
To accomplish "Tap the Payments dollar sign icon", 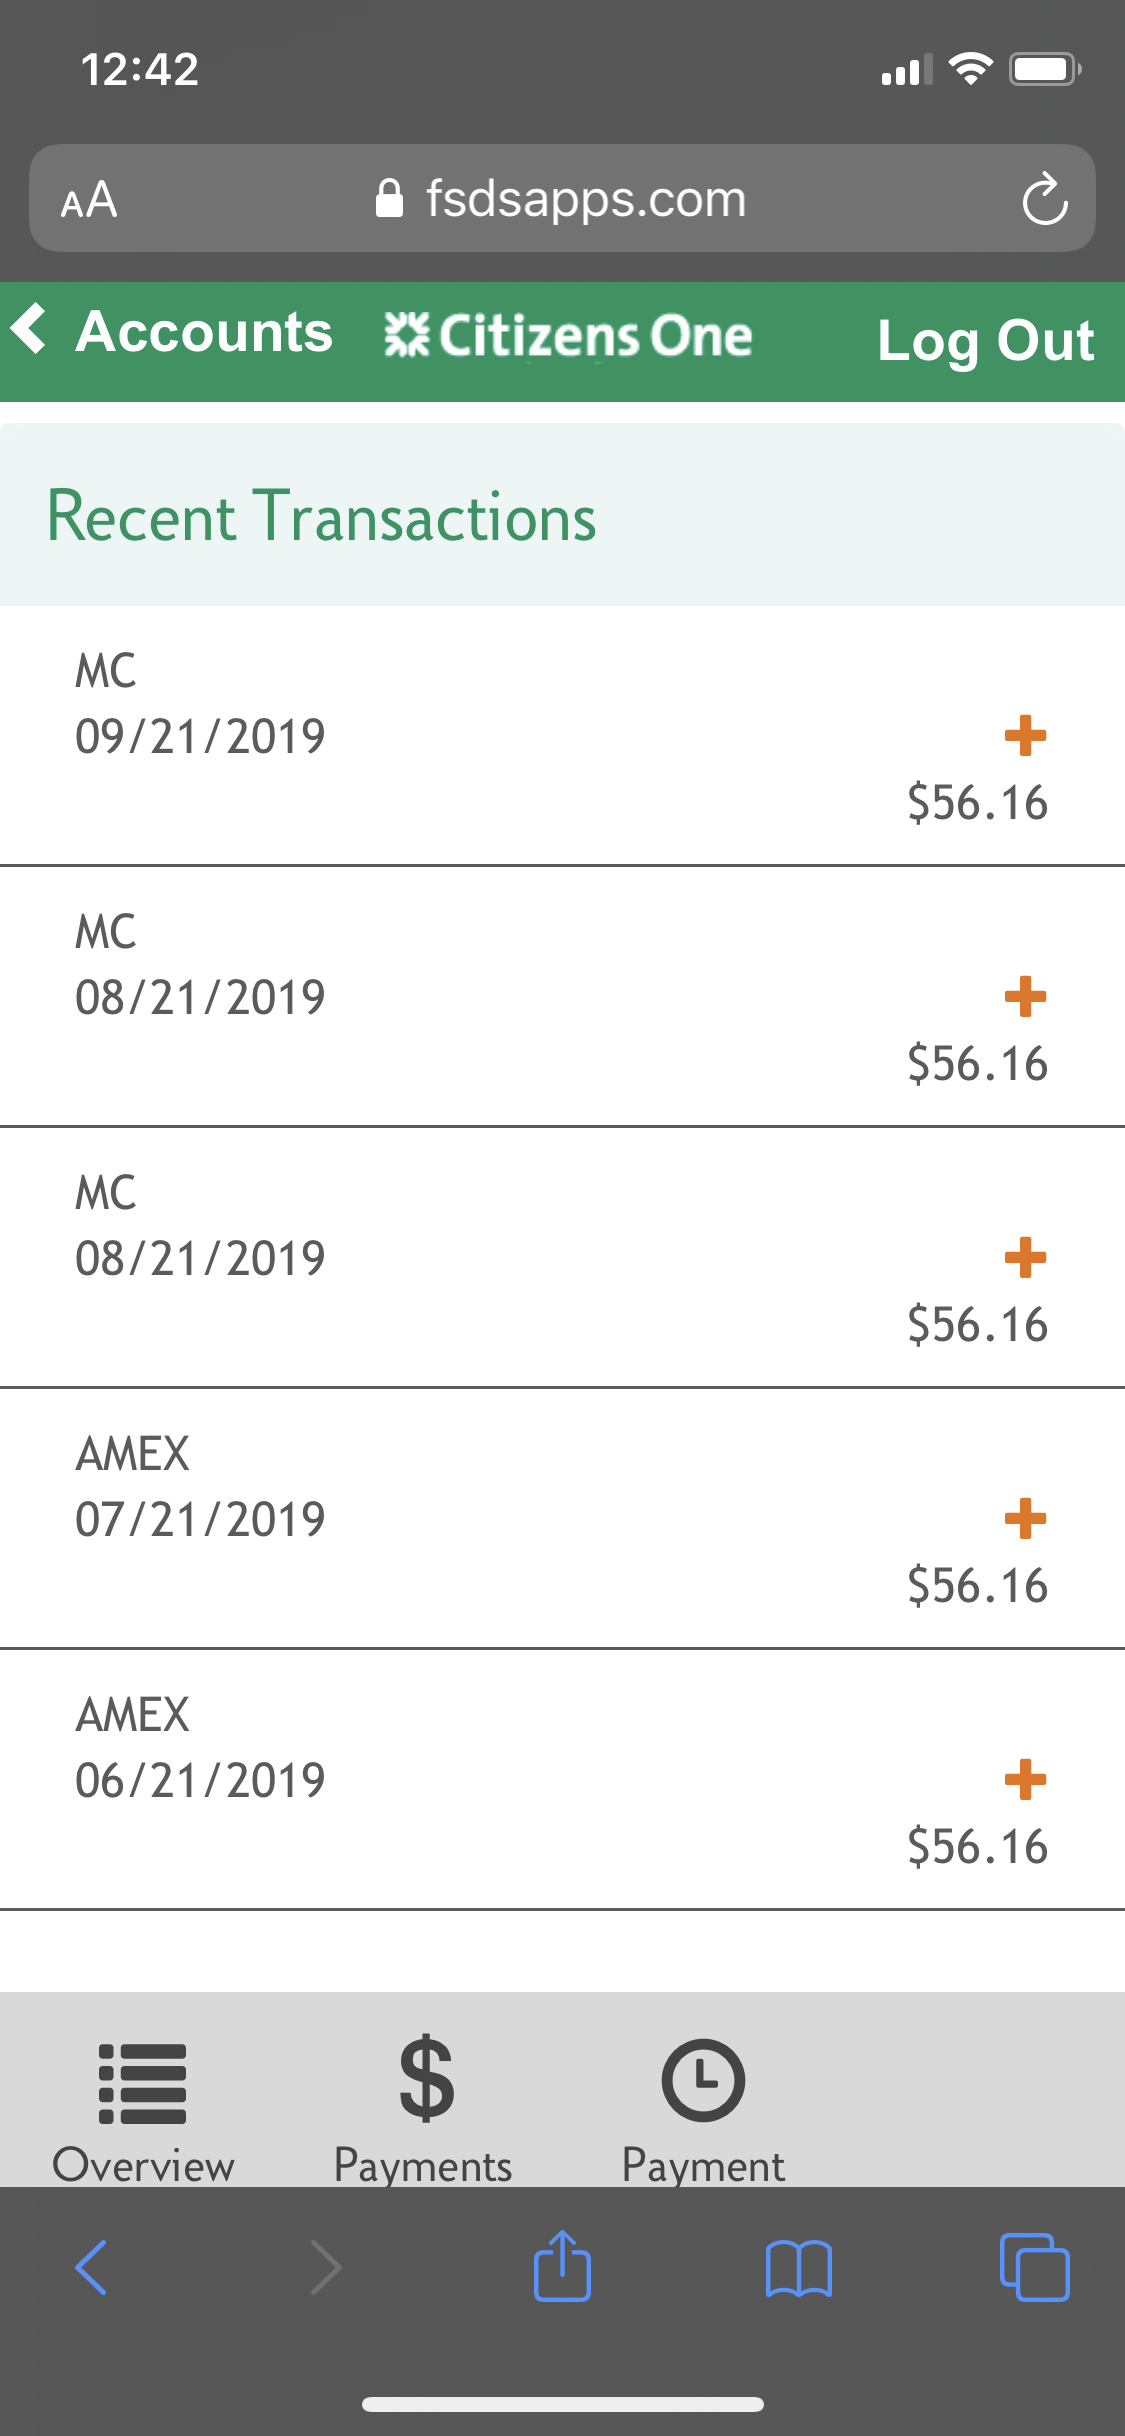I will point(426,2080).
